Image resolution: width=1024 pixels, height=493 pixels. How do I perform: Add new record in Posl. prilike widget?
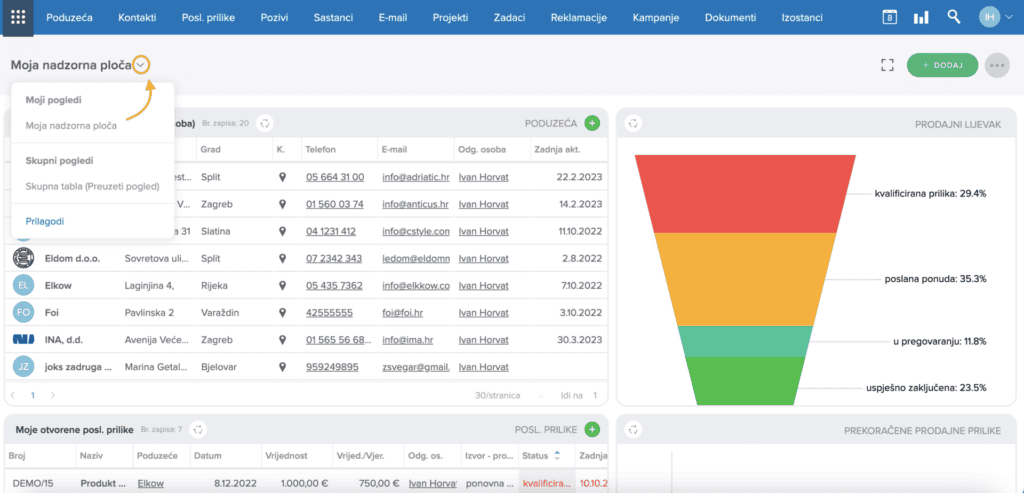click(x=592, y=429)
